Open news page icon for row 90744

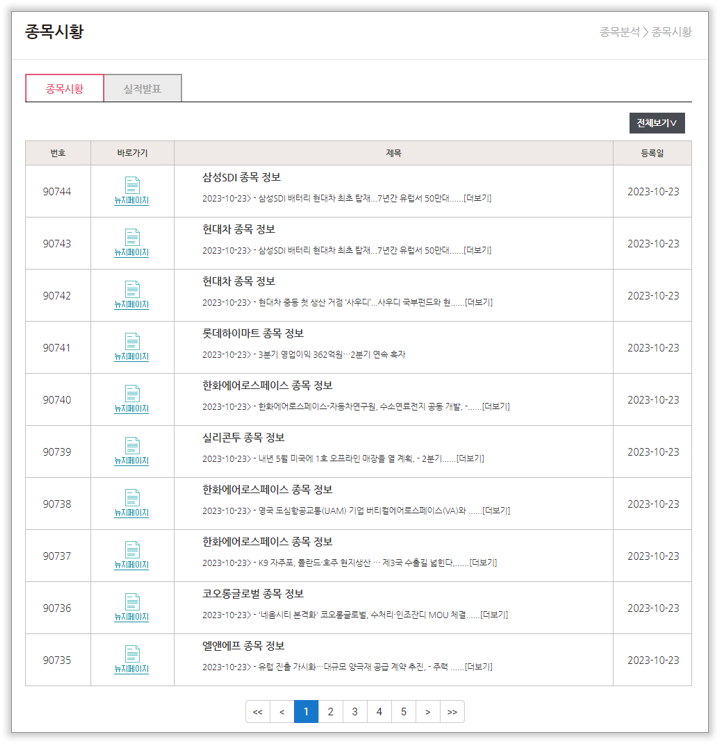coord(132,191)
